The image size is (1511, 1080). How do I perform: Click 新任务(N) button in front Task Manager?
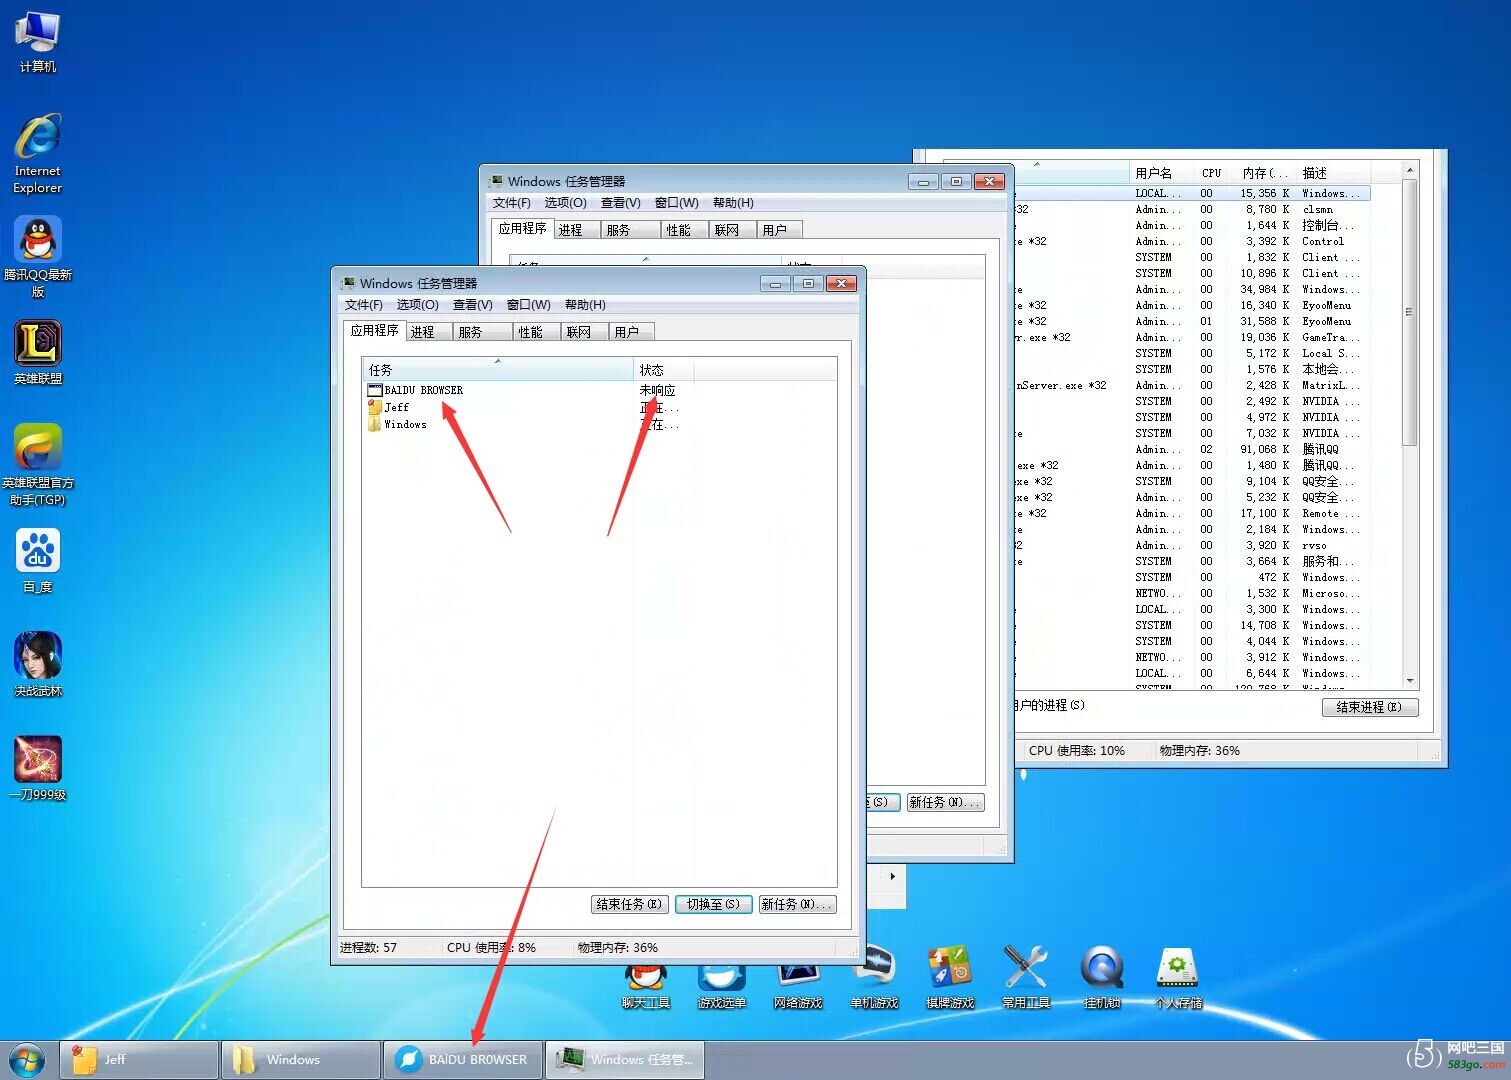(797, 904)
